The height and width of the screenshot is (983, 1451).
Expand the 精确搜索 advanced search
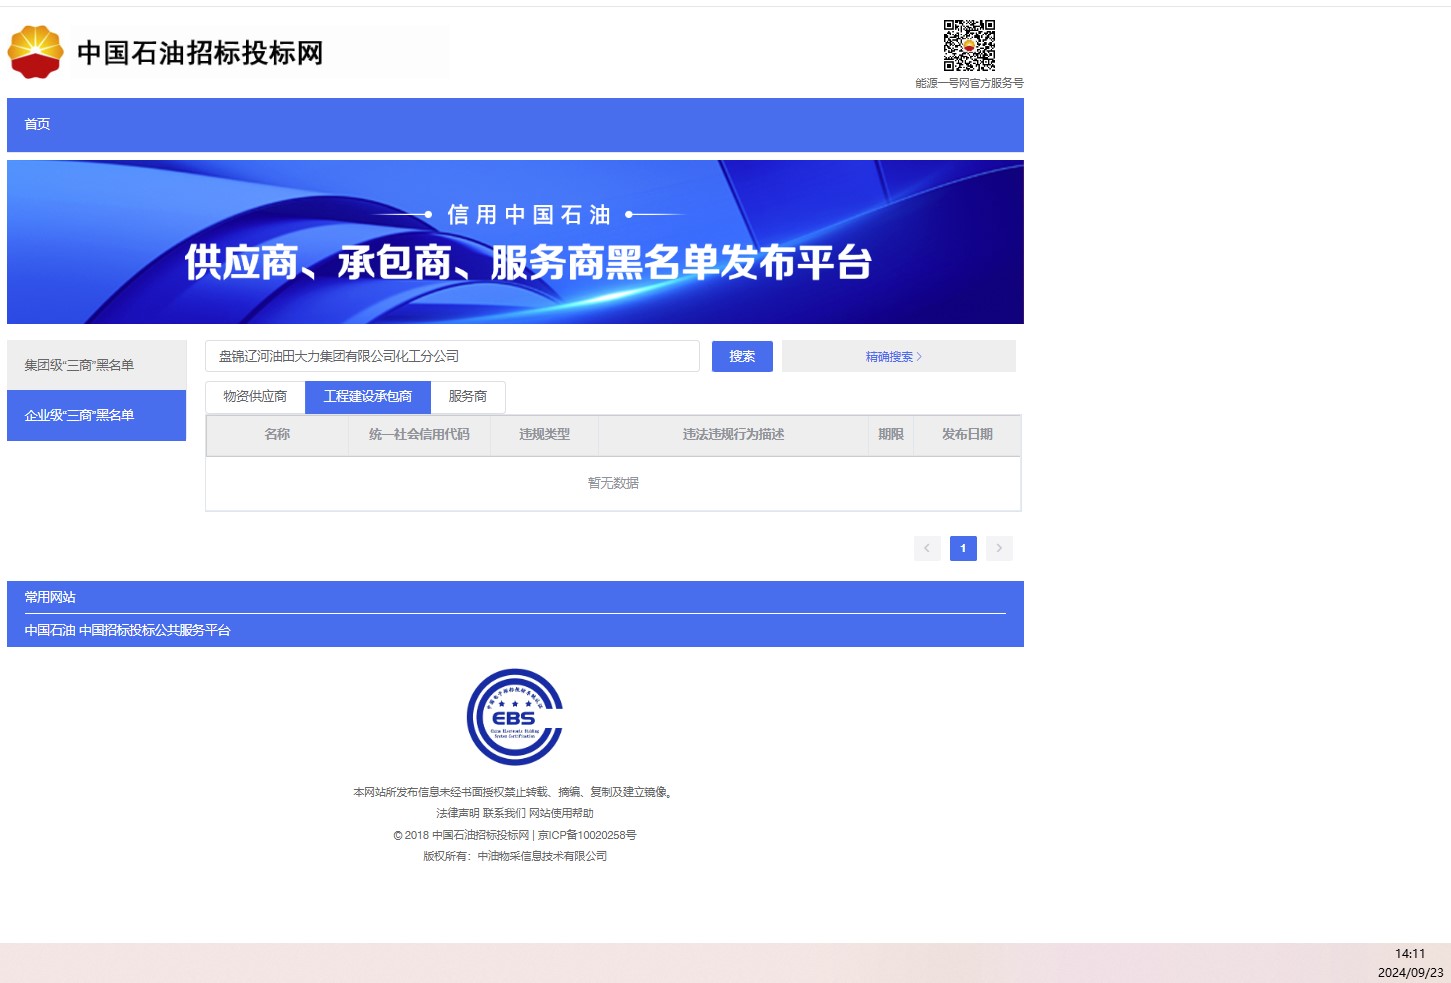tap(898, 356)
